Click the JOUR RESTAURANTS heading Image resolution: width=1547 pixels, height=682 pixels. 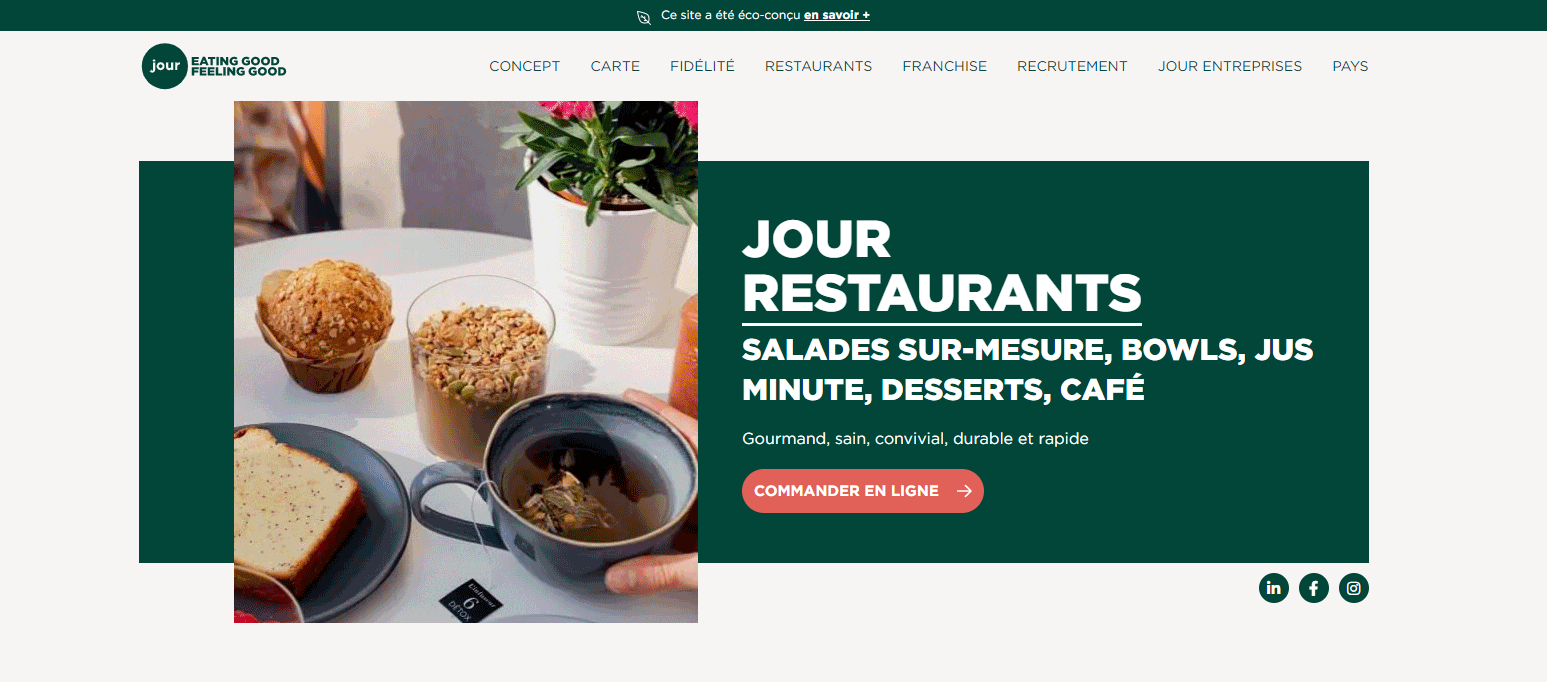[x=941, y=267]
